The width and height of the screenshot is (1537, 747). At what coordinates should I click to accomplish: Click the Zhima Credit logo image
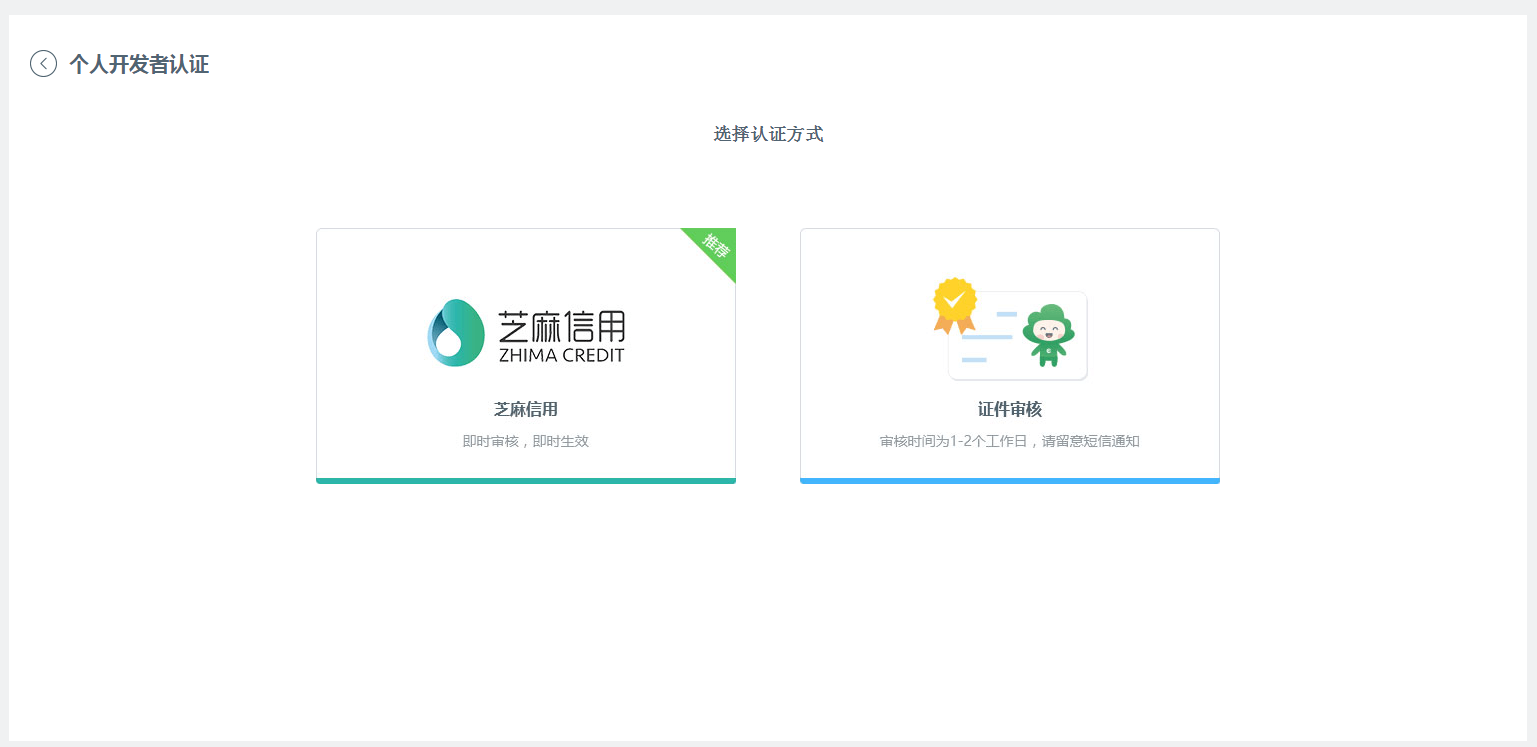click(526, 332)
